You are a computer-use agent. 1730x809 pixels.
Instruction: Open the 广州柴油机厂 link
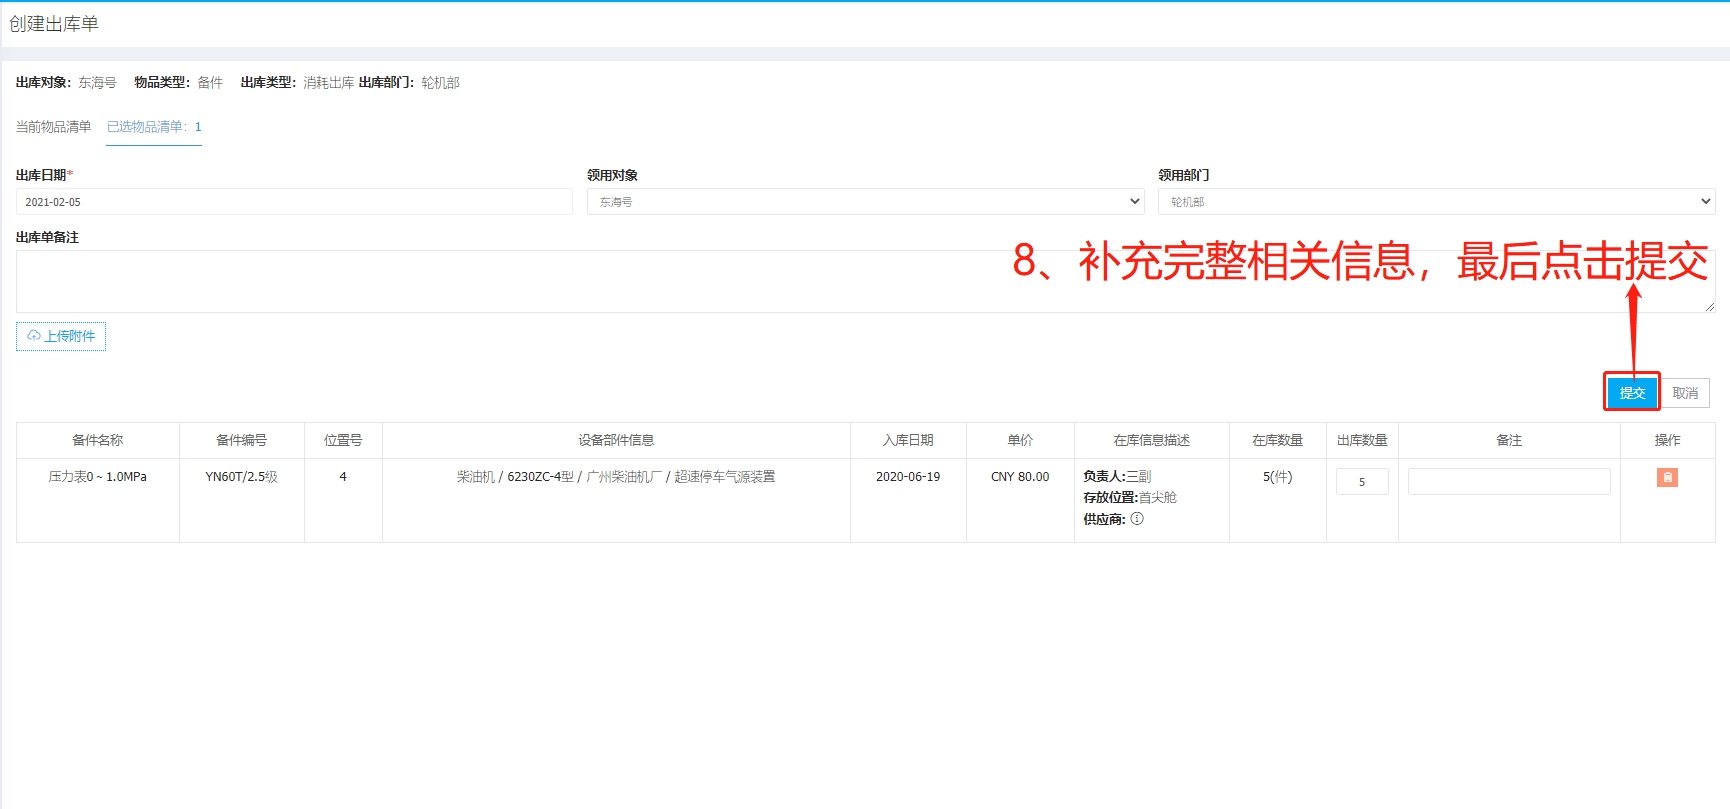point(624,477)
